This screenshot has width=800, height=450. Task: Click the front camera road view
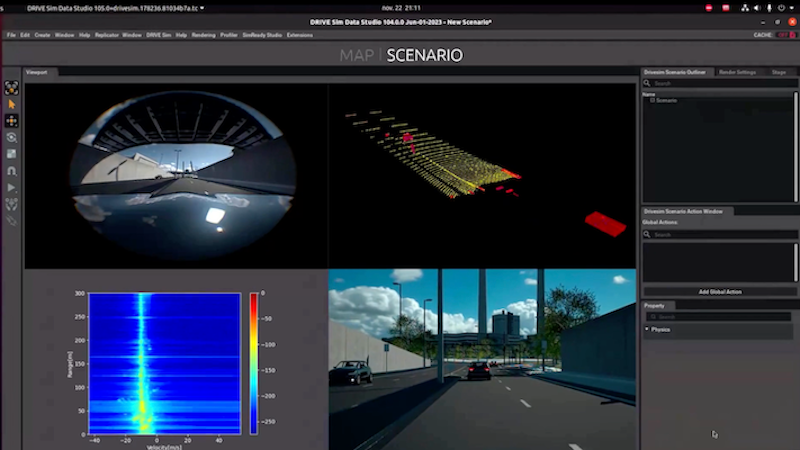[482, 359]
